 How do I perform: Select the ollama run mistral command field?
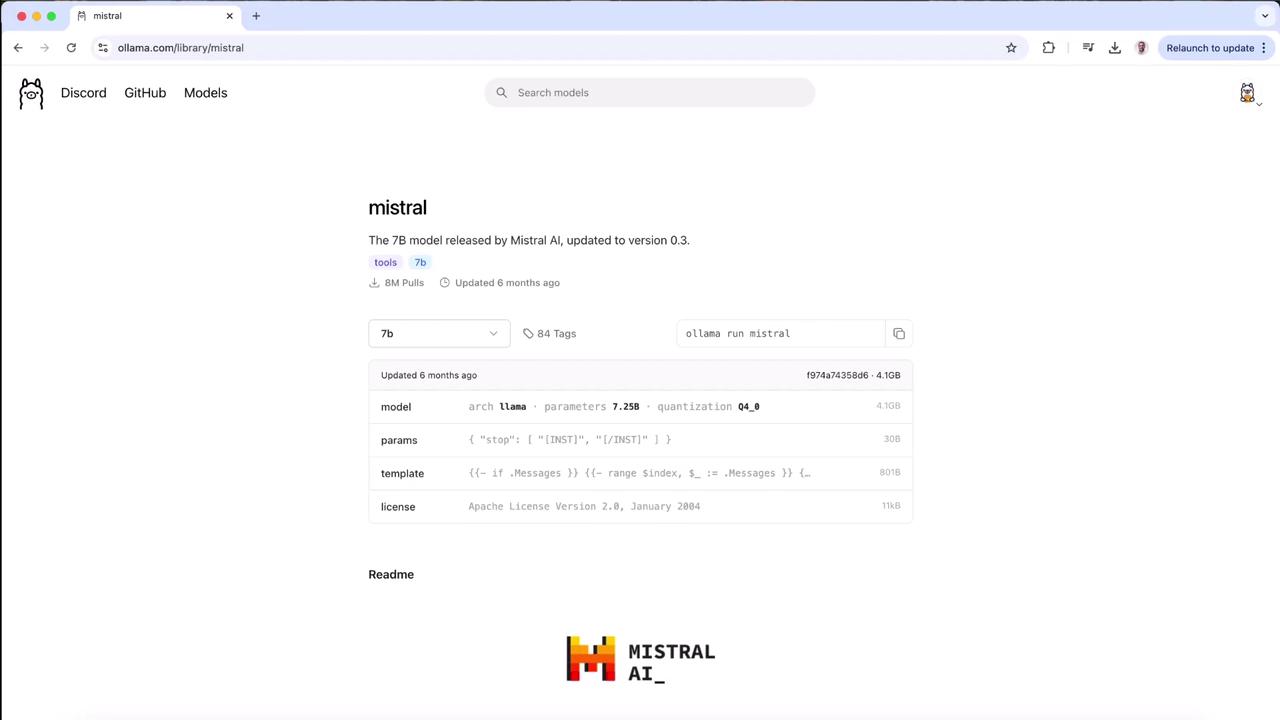[781, 333]
